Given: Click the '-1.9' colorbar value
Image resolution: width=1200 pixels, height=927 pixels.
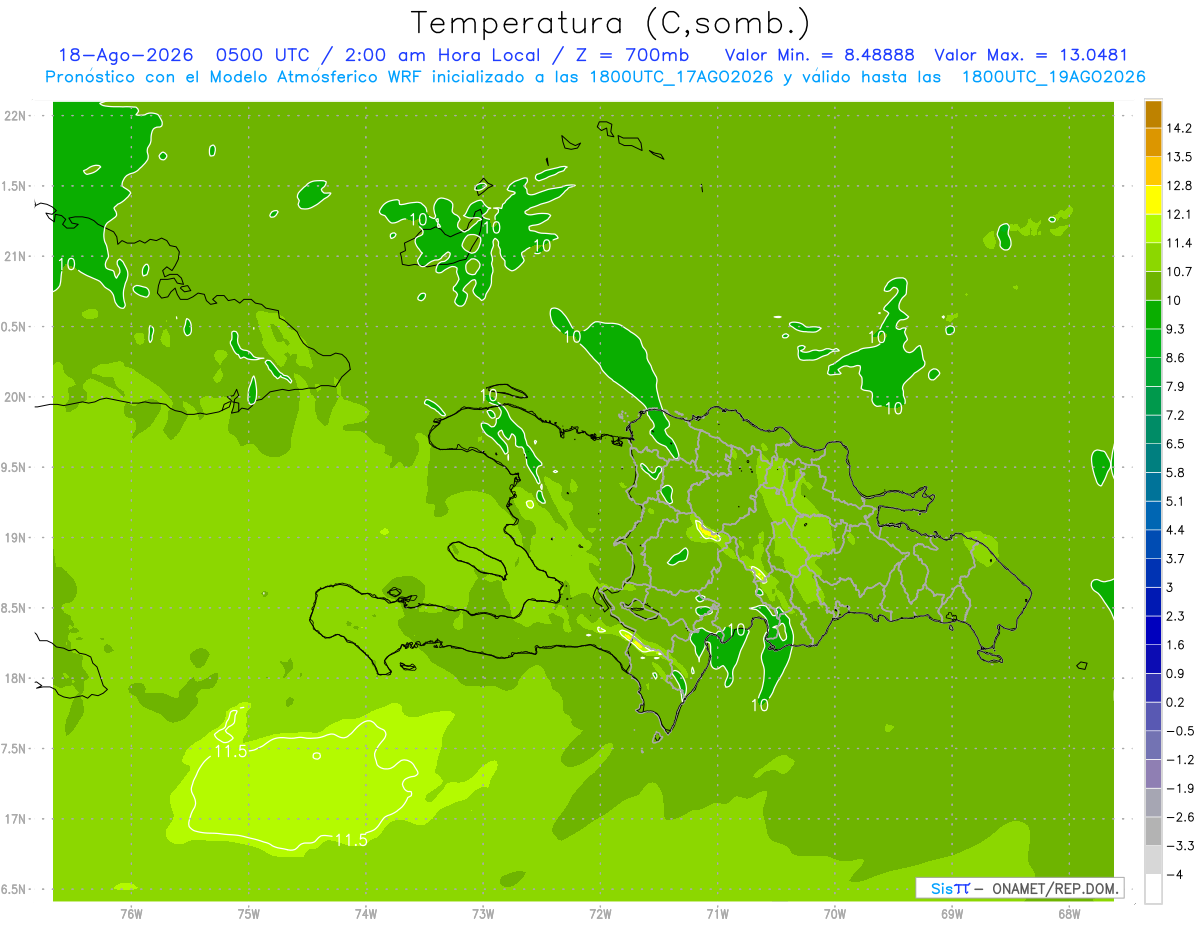Looking at the screenshot, I should coord(1179,789).
